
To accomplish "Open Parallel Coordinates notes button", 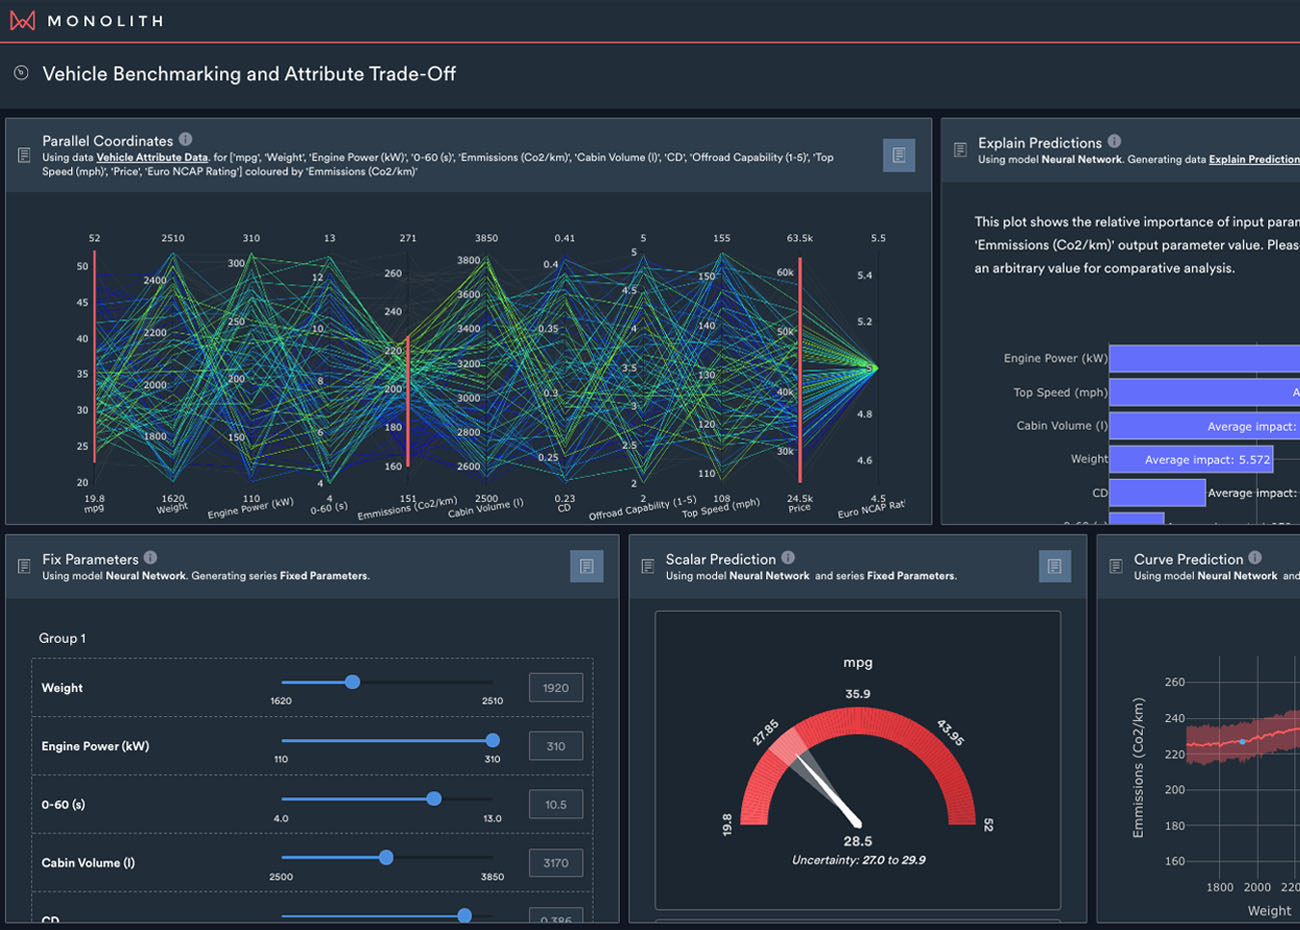I will click(899, 155).
